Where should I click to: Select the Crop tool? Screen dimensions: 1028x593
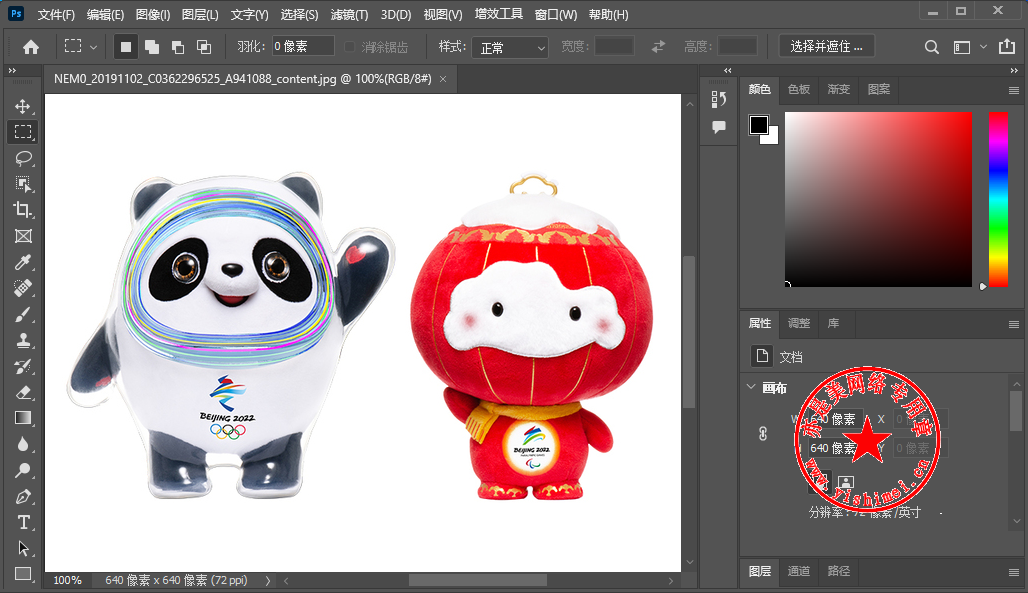coord(23,210)
